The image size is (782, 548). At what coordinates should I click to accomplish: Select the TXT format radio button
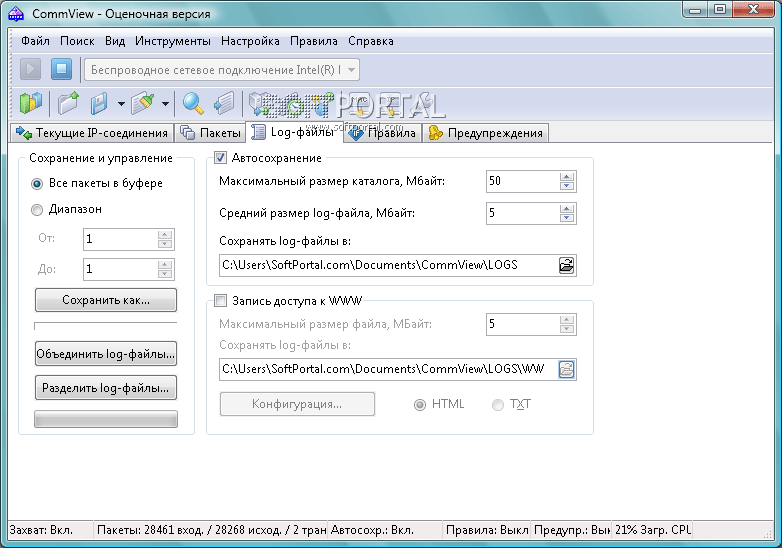click(498, 404)
